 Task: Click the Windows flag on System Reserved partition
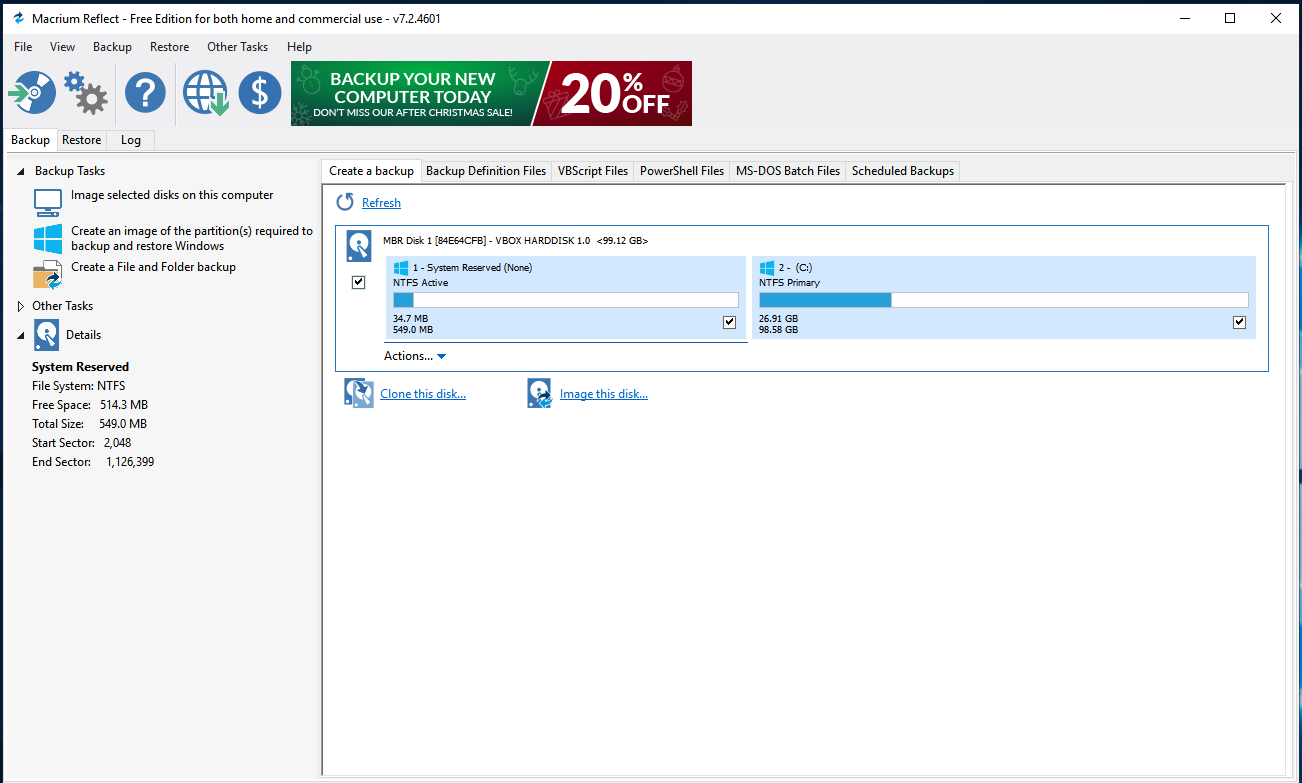tap(401, 268)
